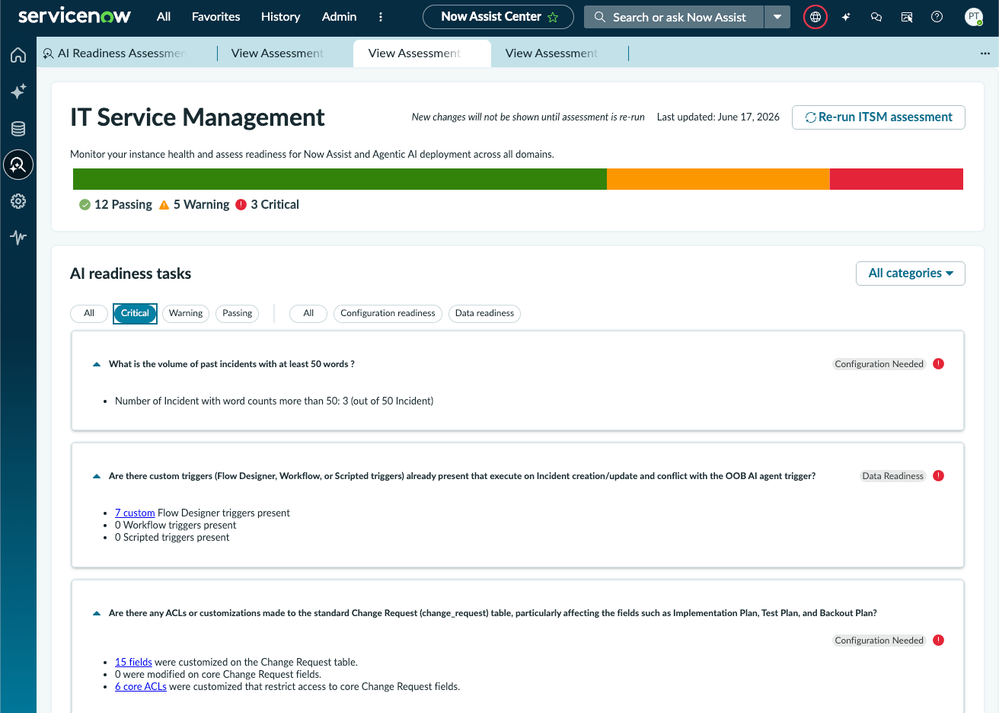This screenshot has height=713, width=999.
Task: Collapse the past incidents volume question
Action: click(x=97, y=364)
